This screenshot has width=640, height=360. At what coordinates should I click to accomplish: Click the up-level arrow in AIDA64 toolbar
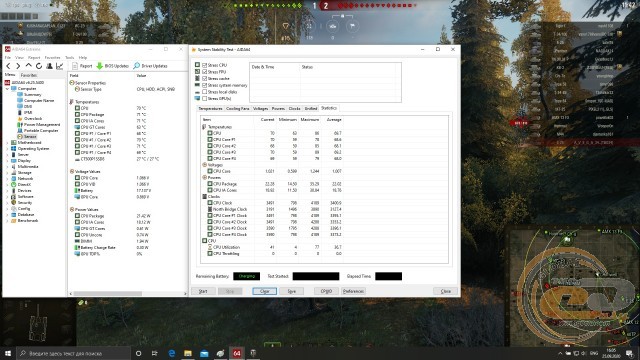click(x=28, y=66)
